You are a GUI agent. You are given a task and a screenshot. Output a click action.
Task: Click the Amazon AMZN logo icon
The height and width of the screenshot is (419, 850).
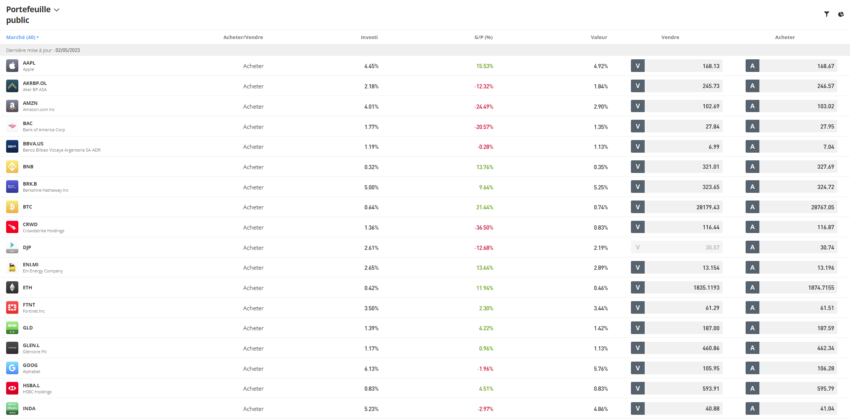(x=12, y=106)
